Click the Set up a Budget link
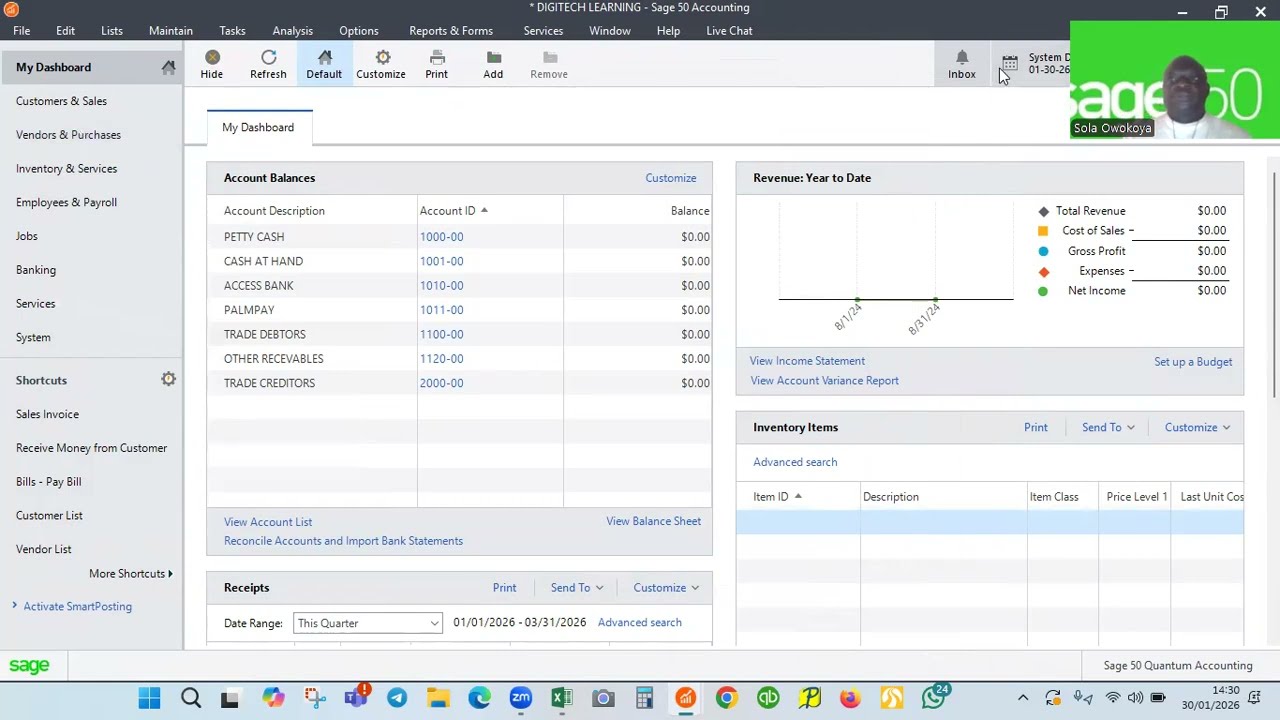 pyautogui.click(x=1193, y=362)
